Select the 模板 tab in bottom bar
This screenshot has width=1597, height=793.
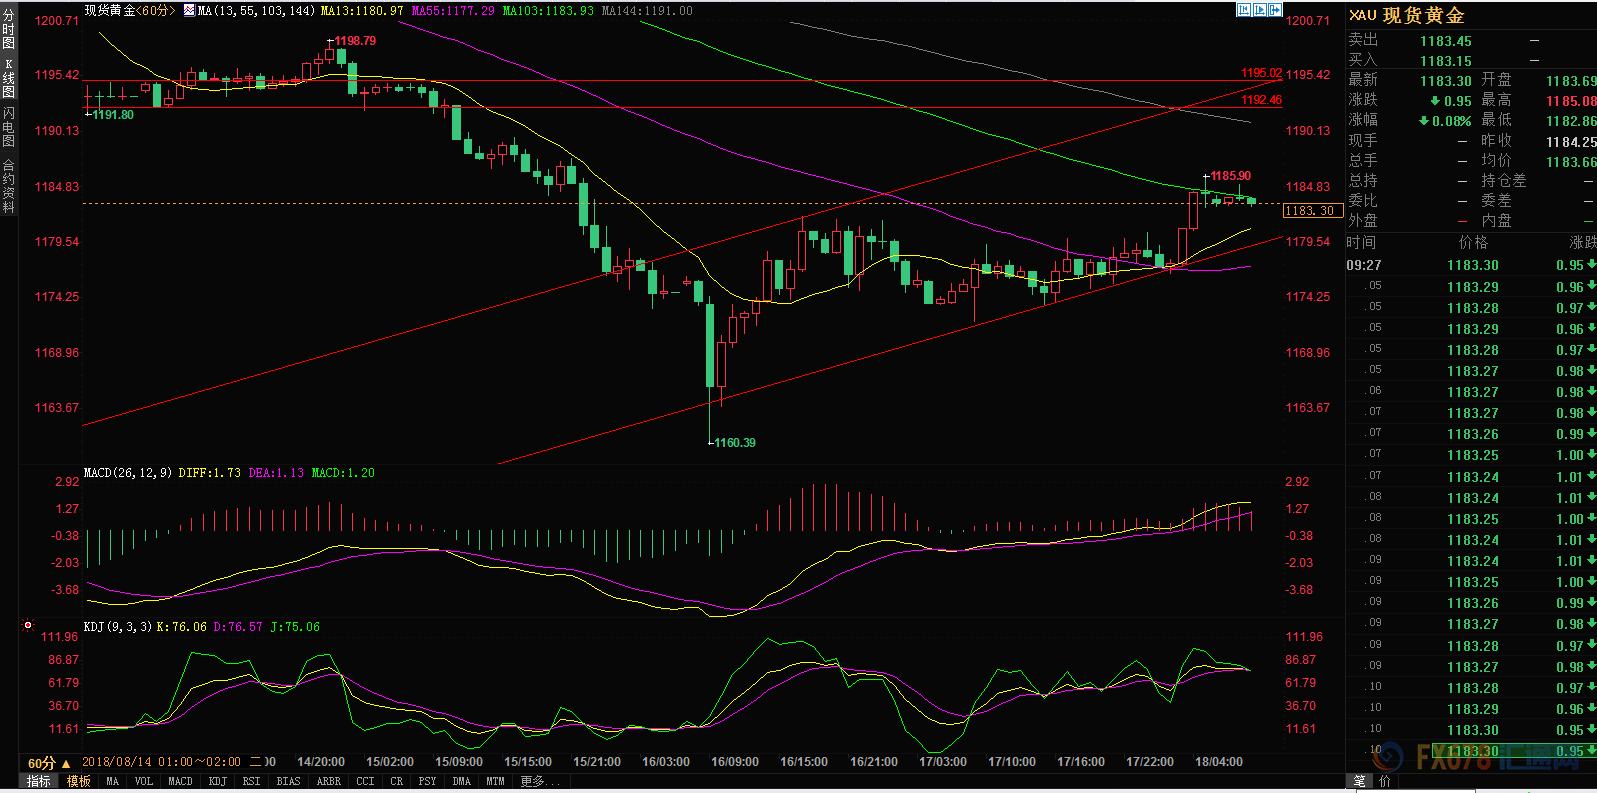[79, 781]
